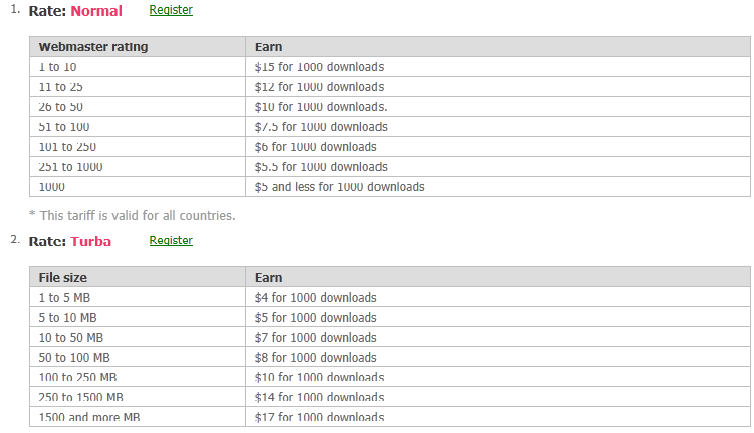Screen dimensions: 754x433
Task: Click the "$4 for 1000 downloads" cell
Action: tap(316, 298)
